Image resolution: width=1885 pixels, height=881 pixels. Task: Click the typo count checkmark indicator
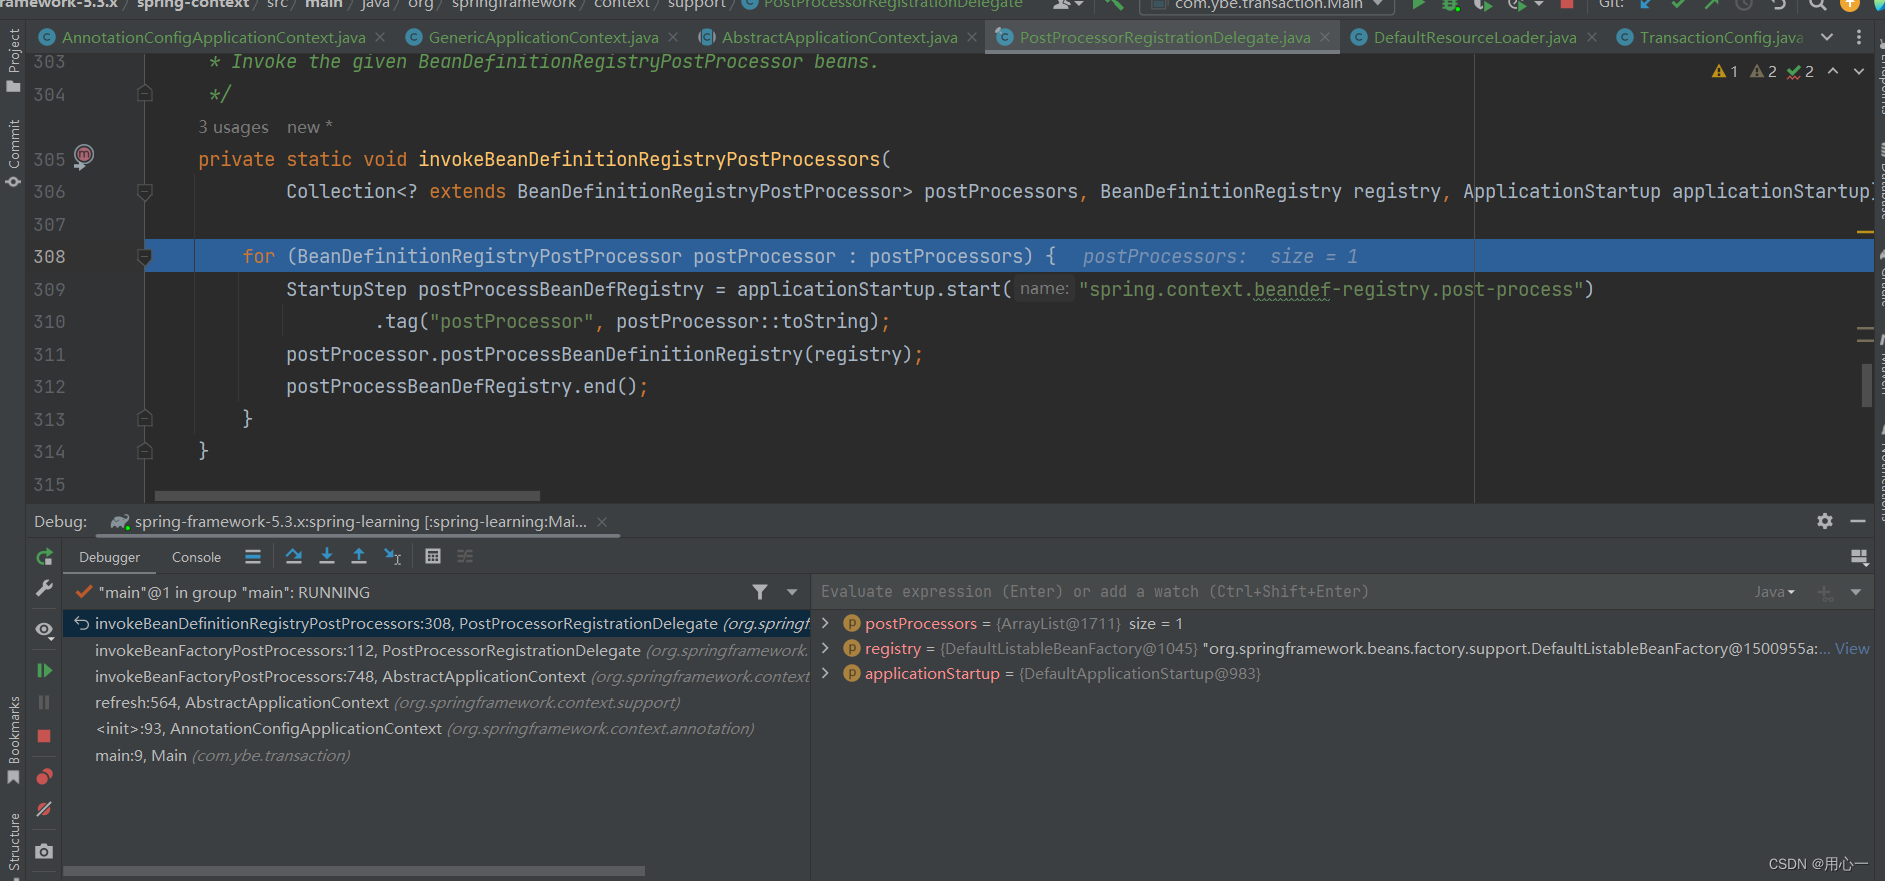pyautogui.click(x=1801, y=71)
